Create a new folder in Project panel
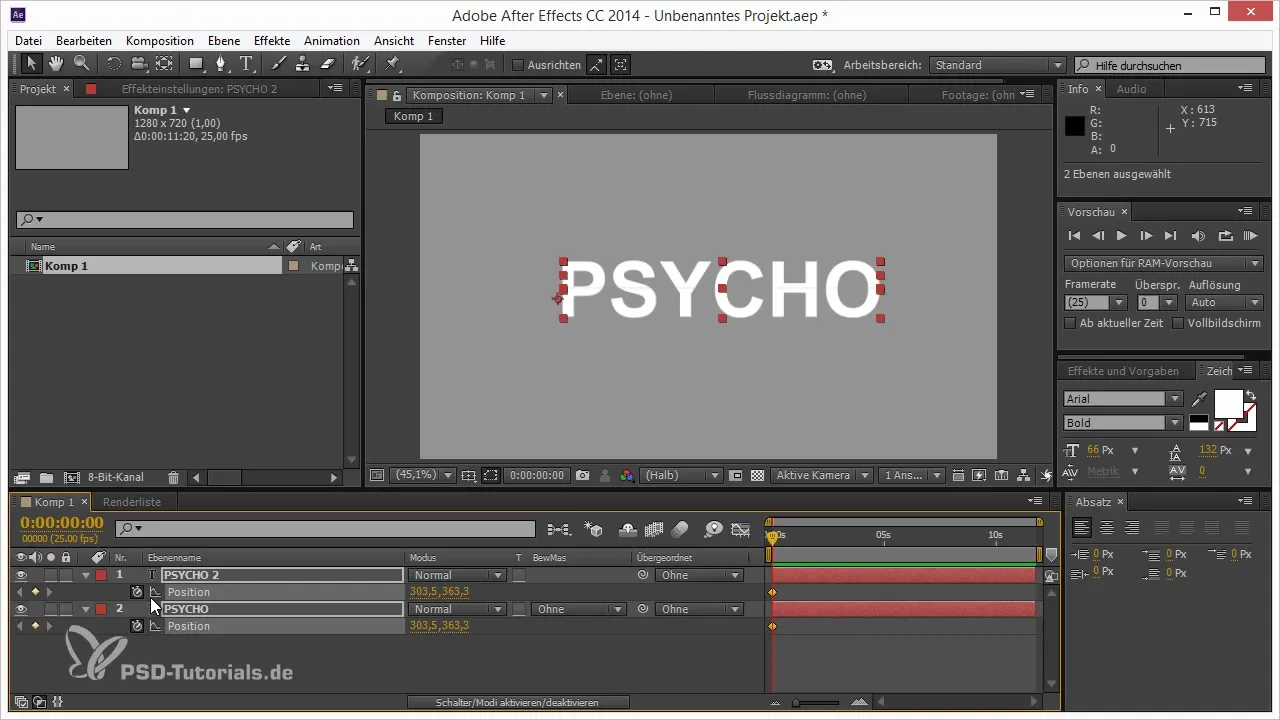Image resolution: width=1280 pixels, height=720 pixels. coord(47,478)
